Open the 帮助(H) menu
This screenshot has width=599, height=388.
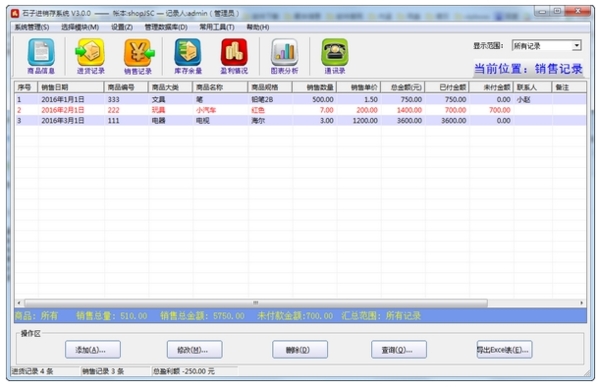pos(257,27)
